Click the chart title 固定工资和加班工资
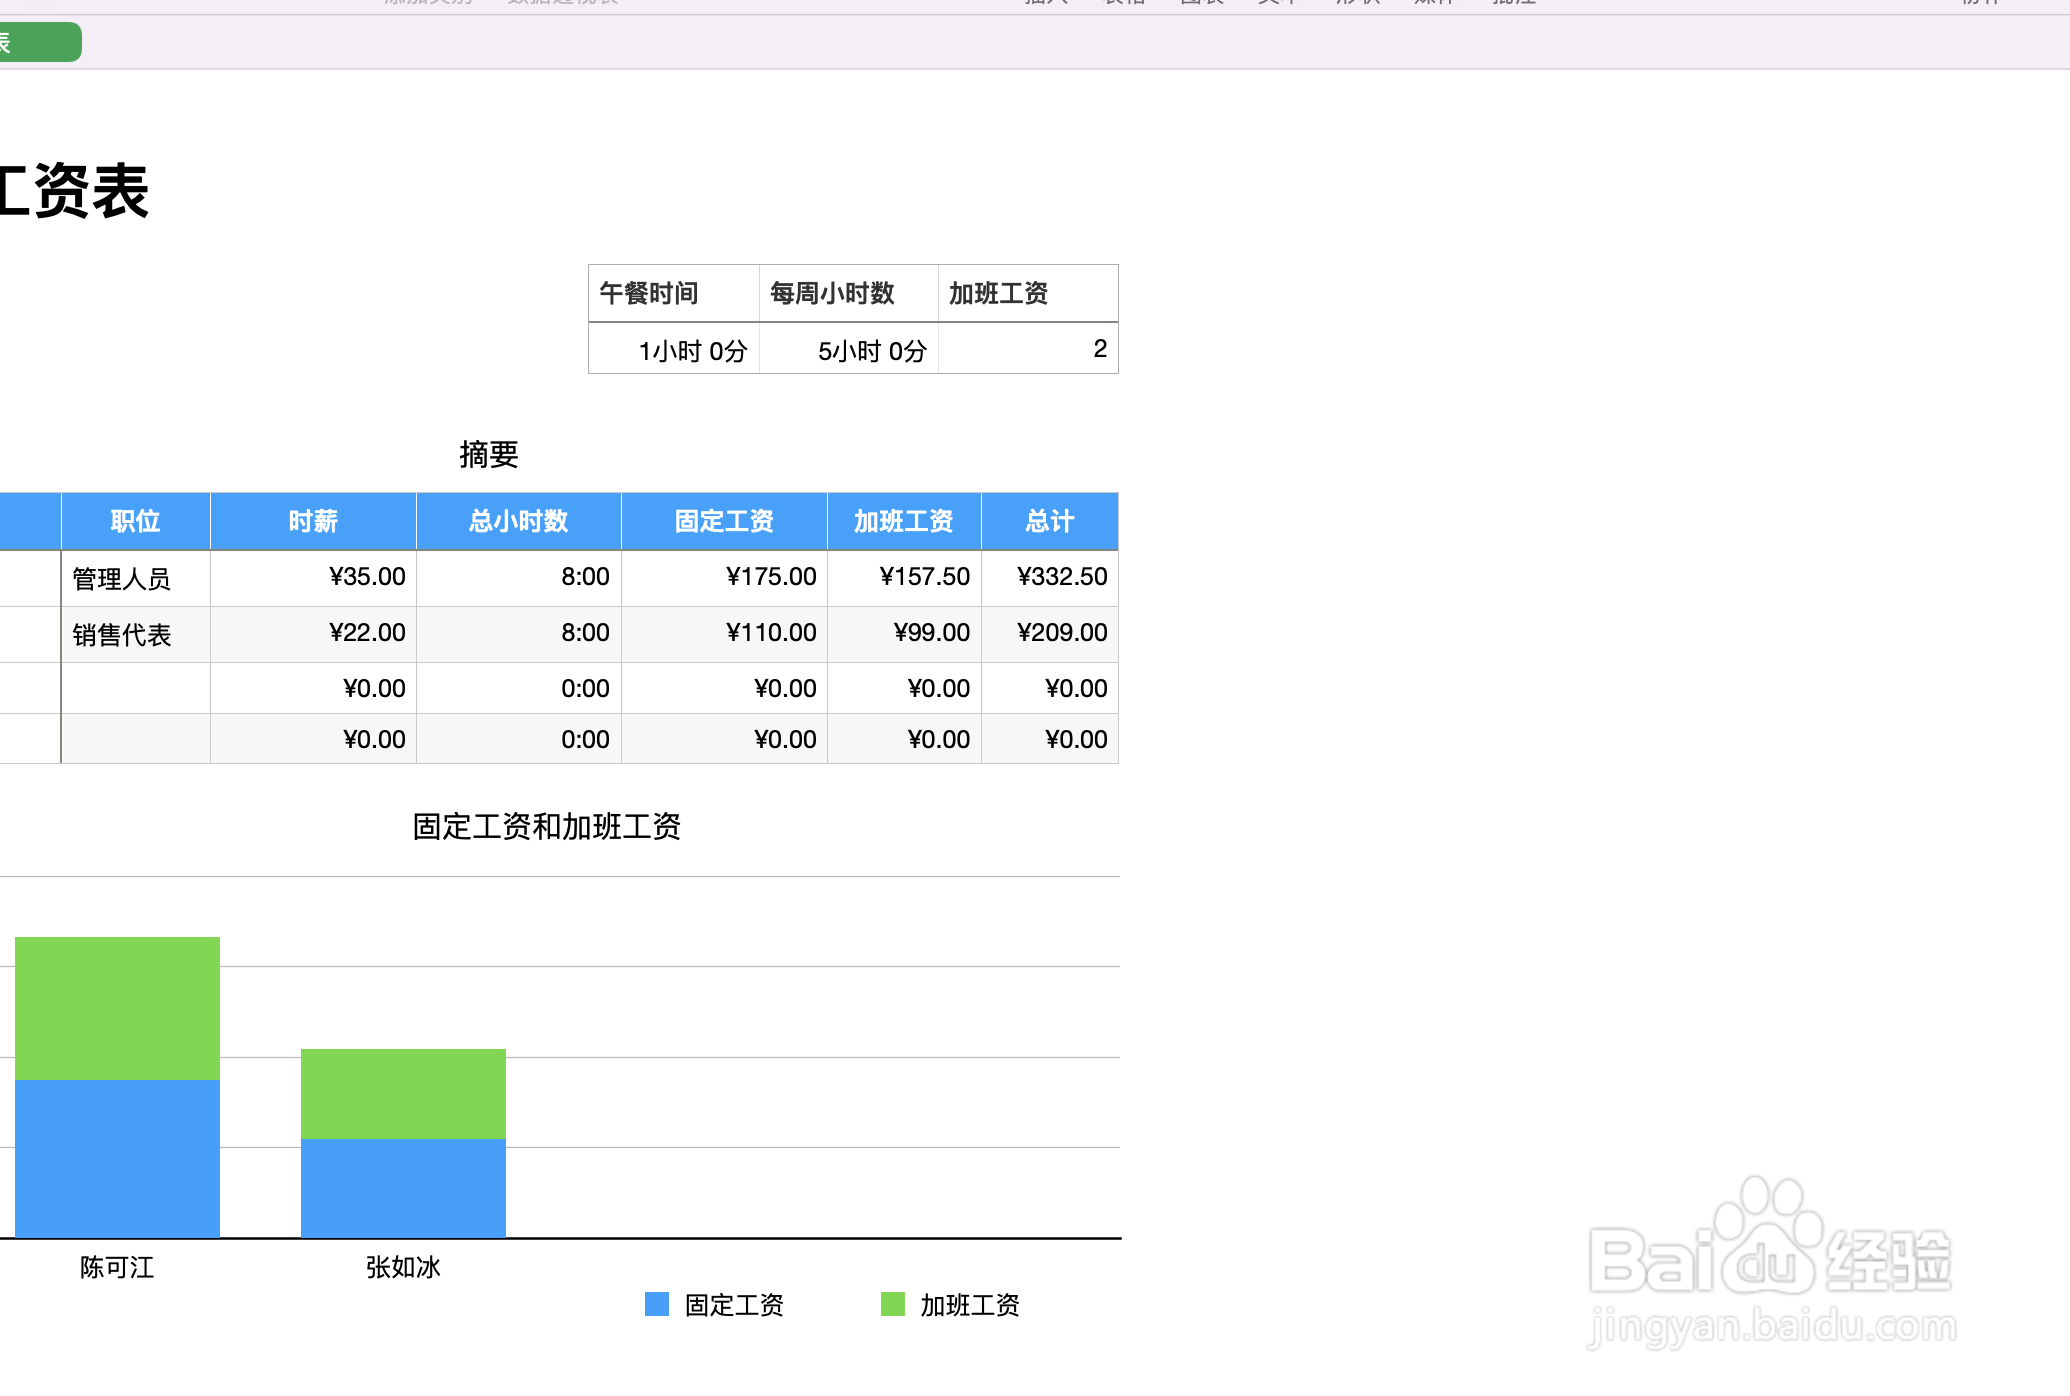Screen dimensions: 2070x1396 pos(546,827)
